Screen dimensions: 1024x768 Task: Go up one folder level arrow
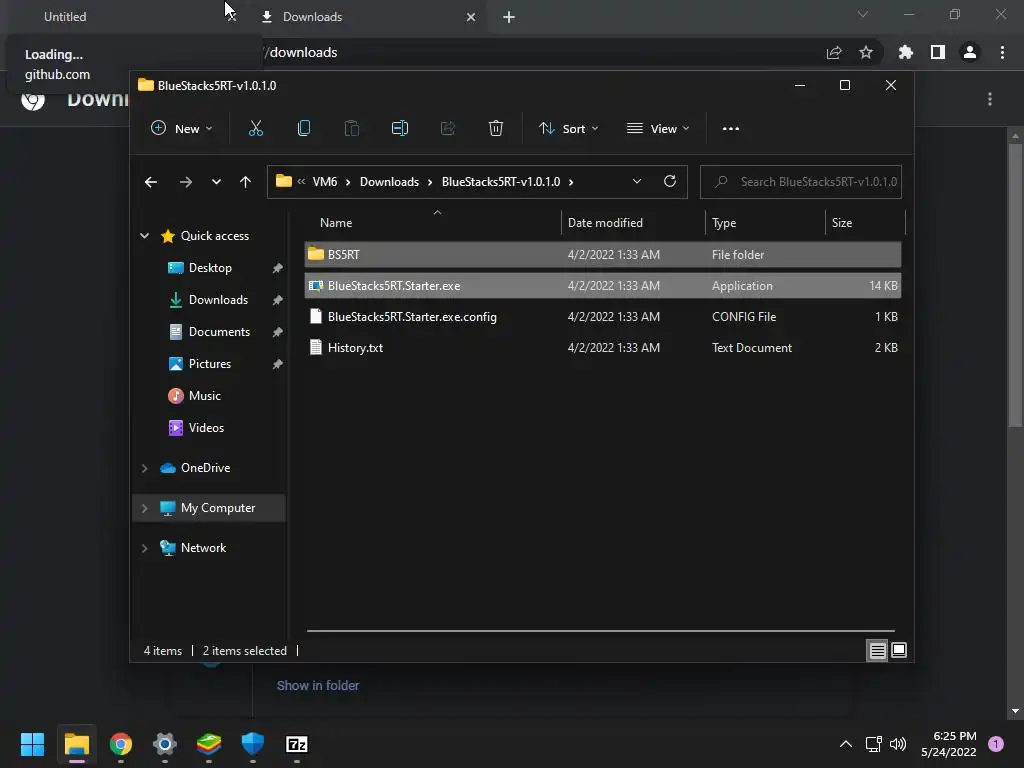click(x=245, y=182)
